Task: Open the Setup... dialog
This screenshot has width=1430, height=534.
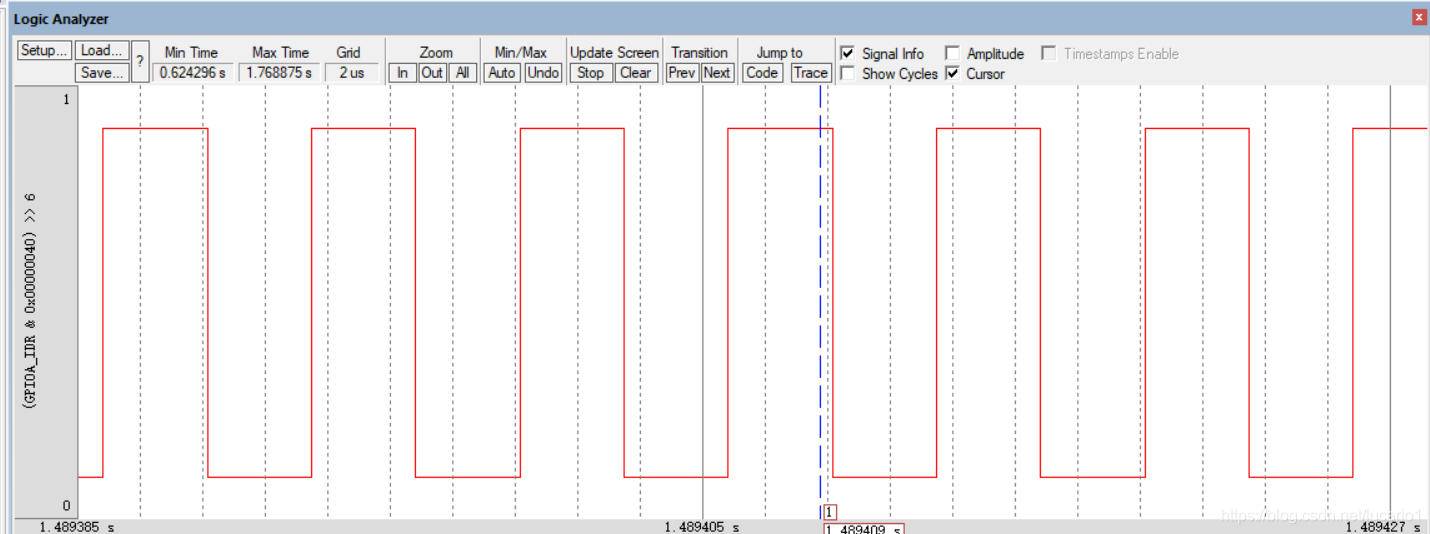Action: click(x=45, y=50)
